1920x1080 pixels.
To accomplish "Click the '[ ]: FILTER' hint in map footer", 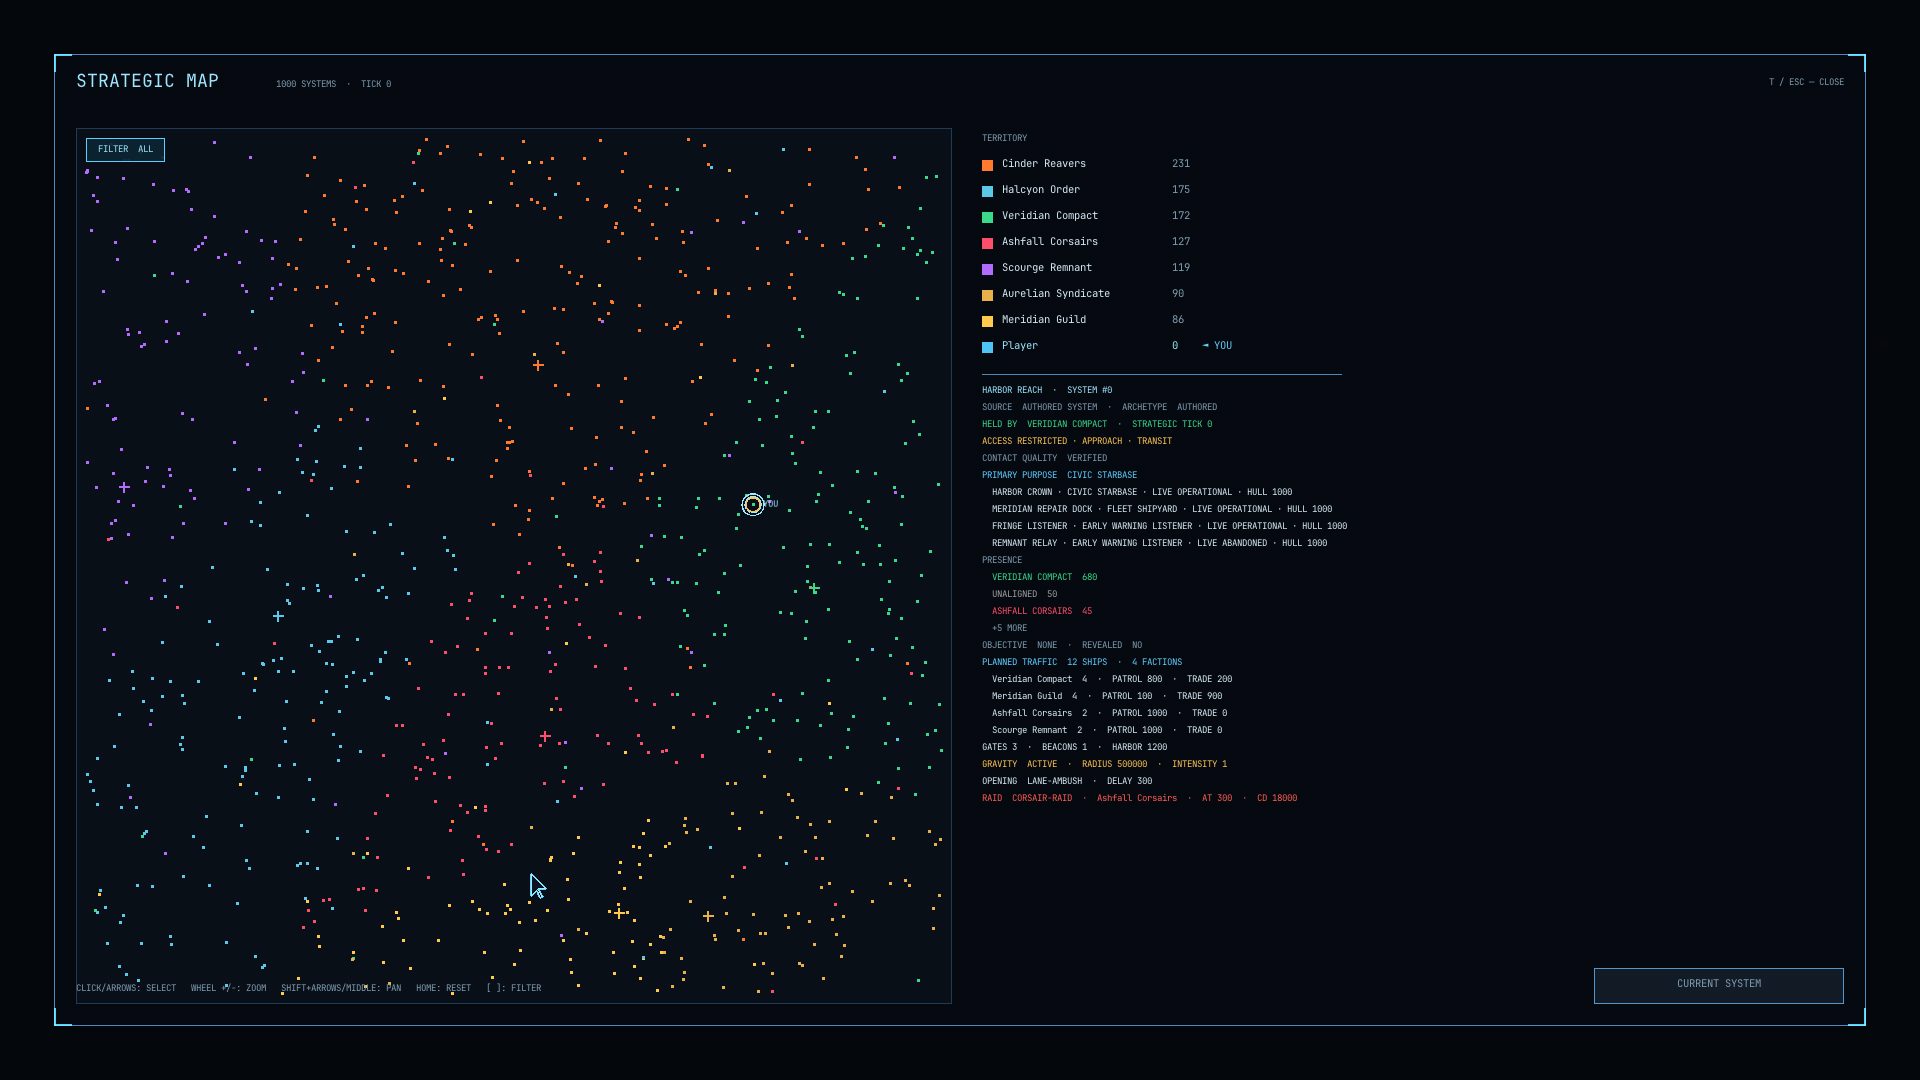I will tap(514, 988).
